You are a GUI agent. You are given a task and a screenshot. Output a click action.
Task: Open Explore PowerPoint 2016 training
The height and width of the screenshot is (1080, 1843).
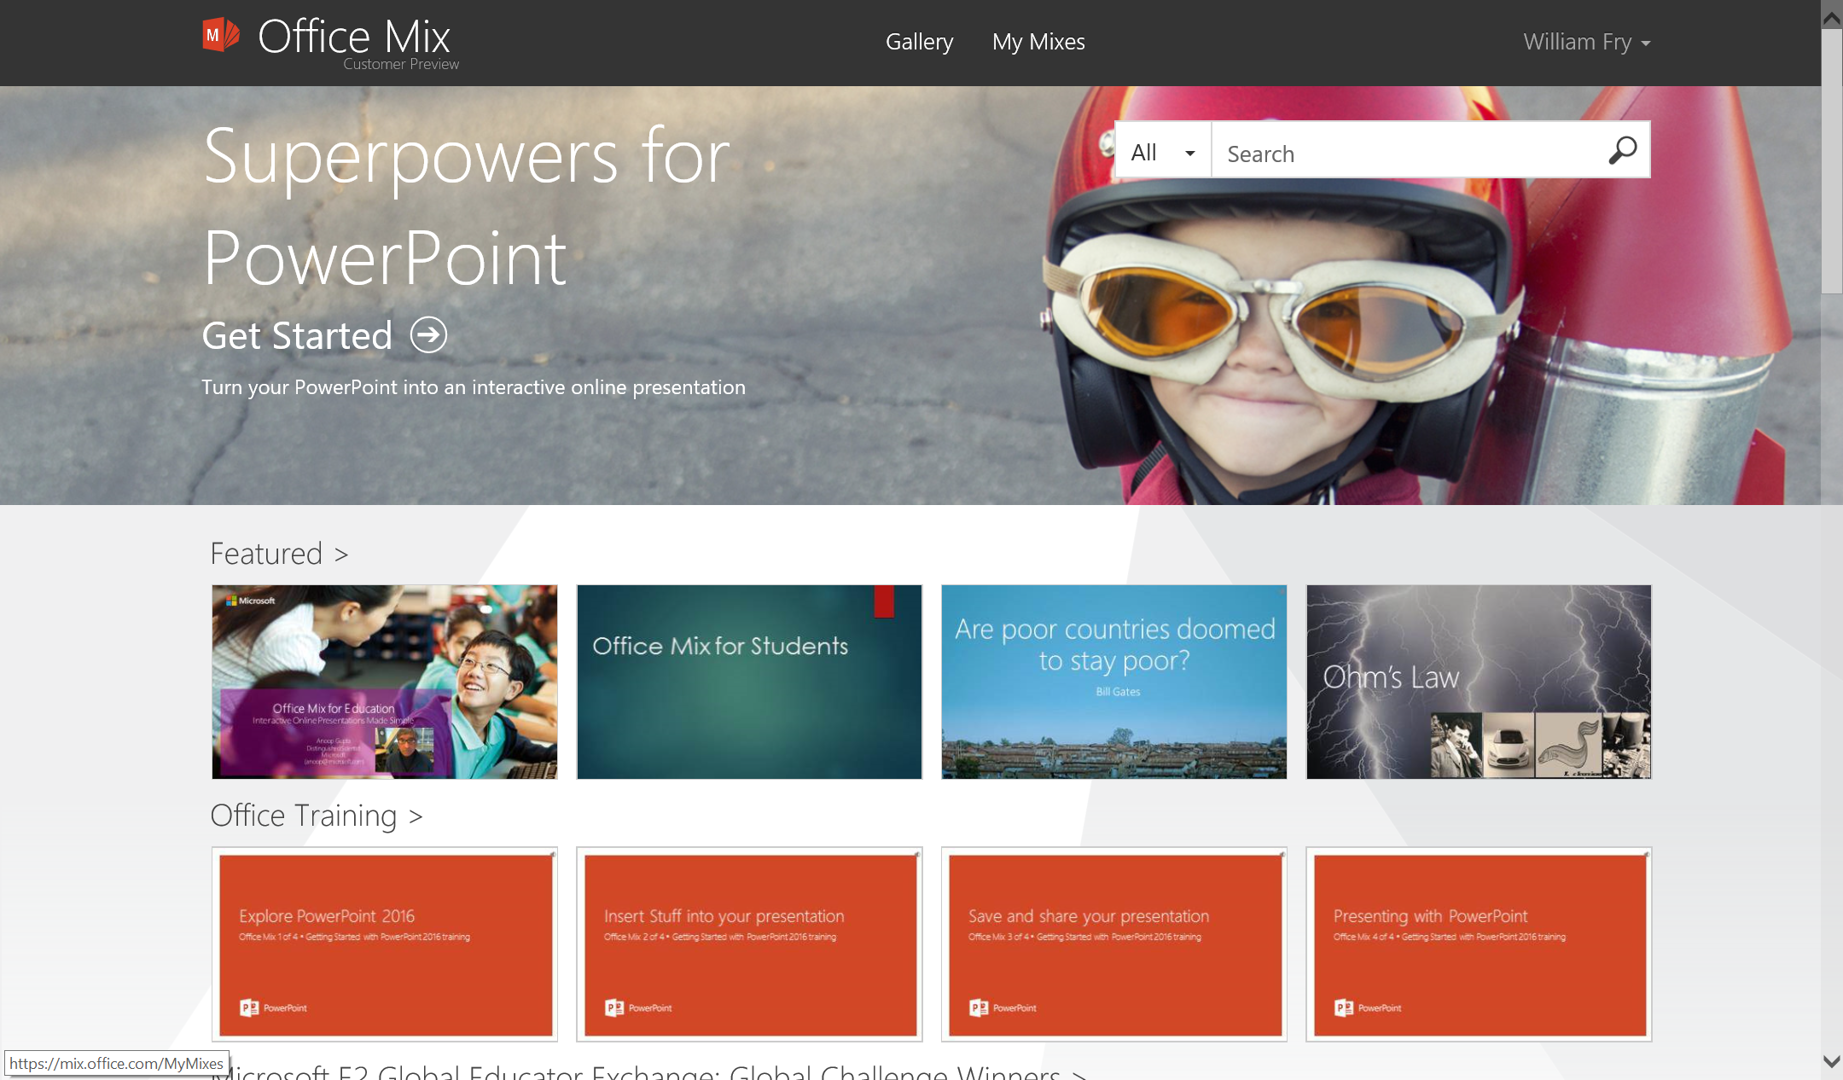[384, 944]
